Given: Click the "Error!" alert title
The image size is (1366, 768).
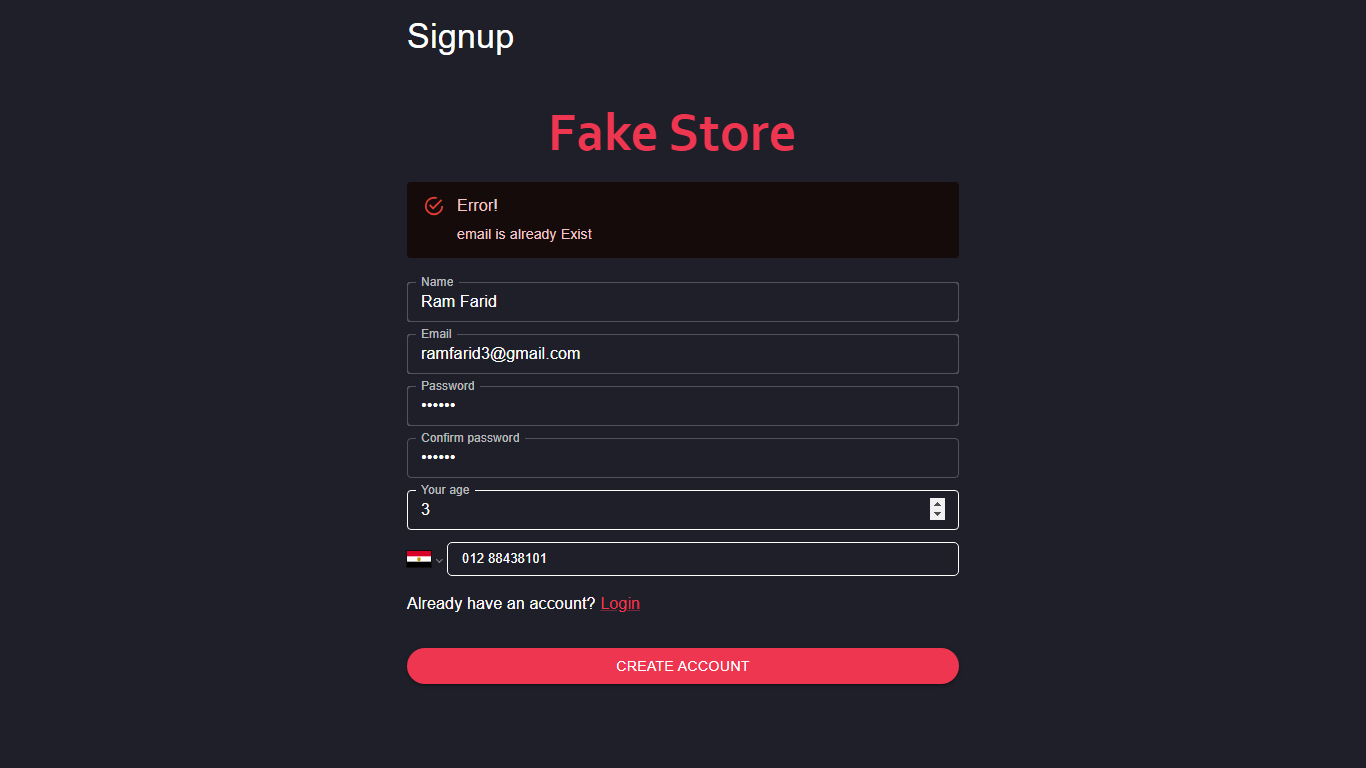Looking at the screenshot, I should coord(477,206).
